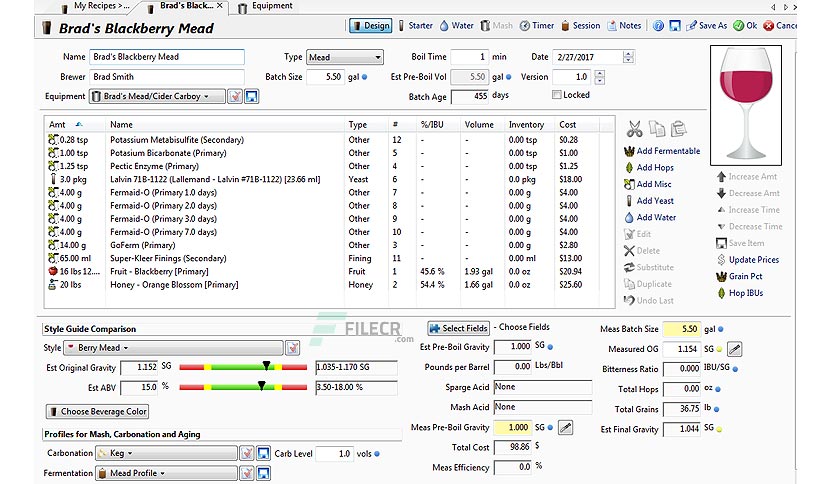Click the Date field stepper arrows
The width and height of the screenshot is (836, 484).
pos(629,57)
